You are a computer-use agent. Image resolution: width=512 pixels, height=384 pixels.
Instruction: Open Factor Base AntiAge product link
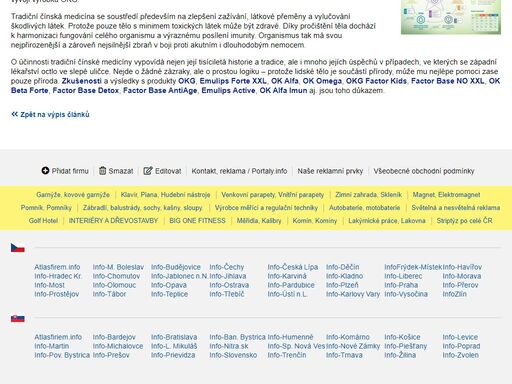[160, 90]
